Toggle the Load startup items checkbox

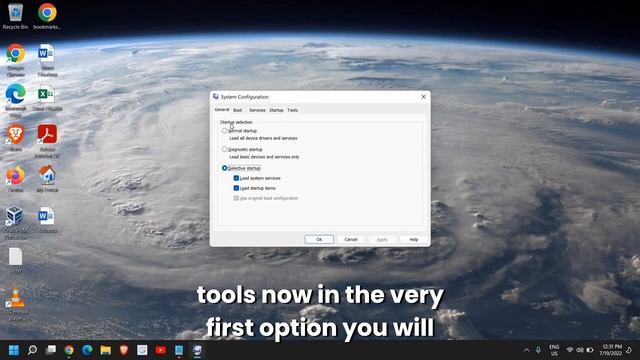(236, 188)
